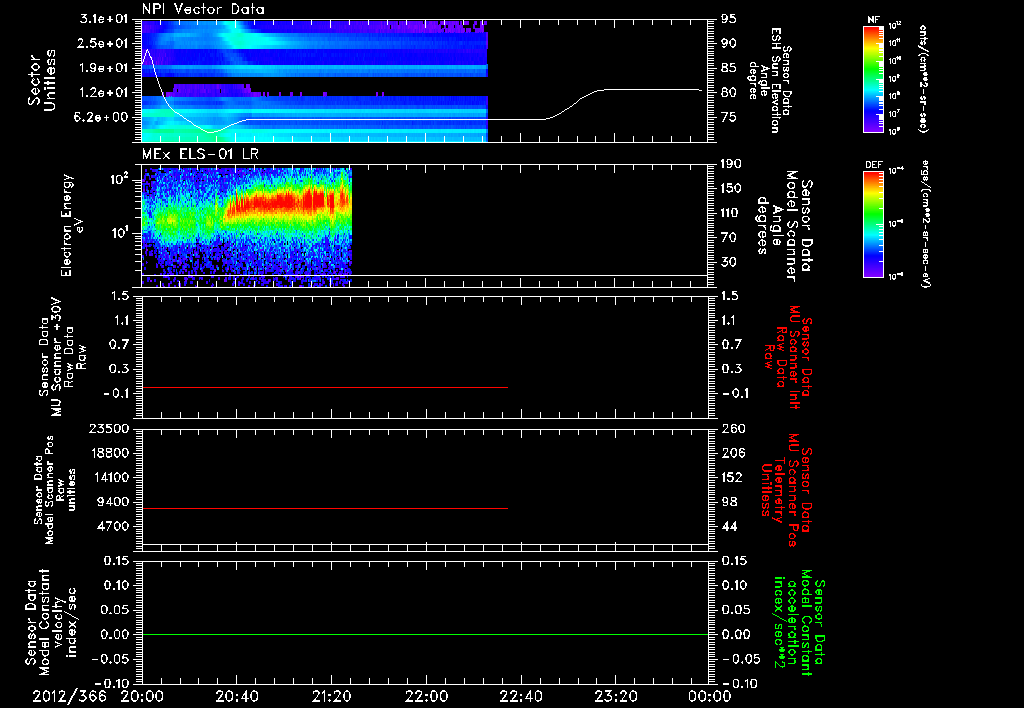The height and width of the screenshot is (708, 1024).
Task: Click the 22:40 time axis label
Action: point(520,696)
